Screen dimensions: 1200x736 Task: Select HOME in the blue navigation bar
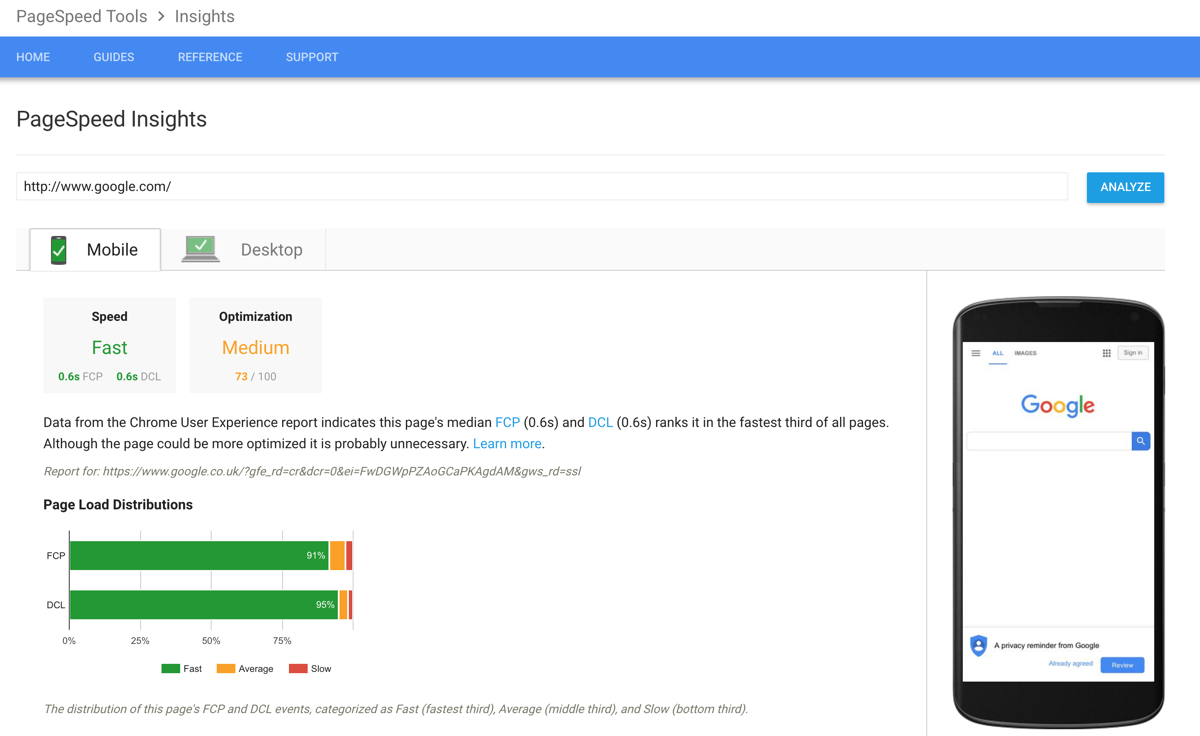point(33,57)
